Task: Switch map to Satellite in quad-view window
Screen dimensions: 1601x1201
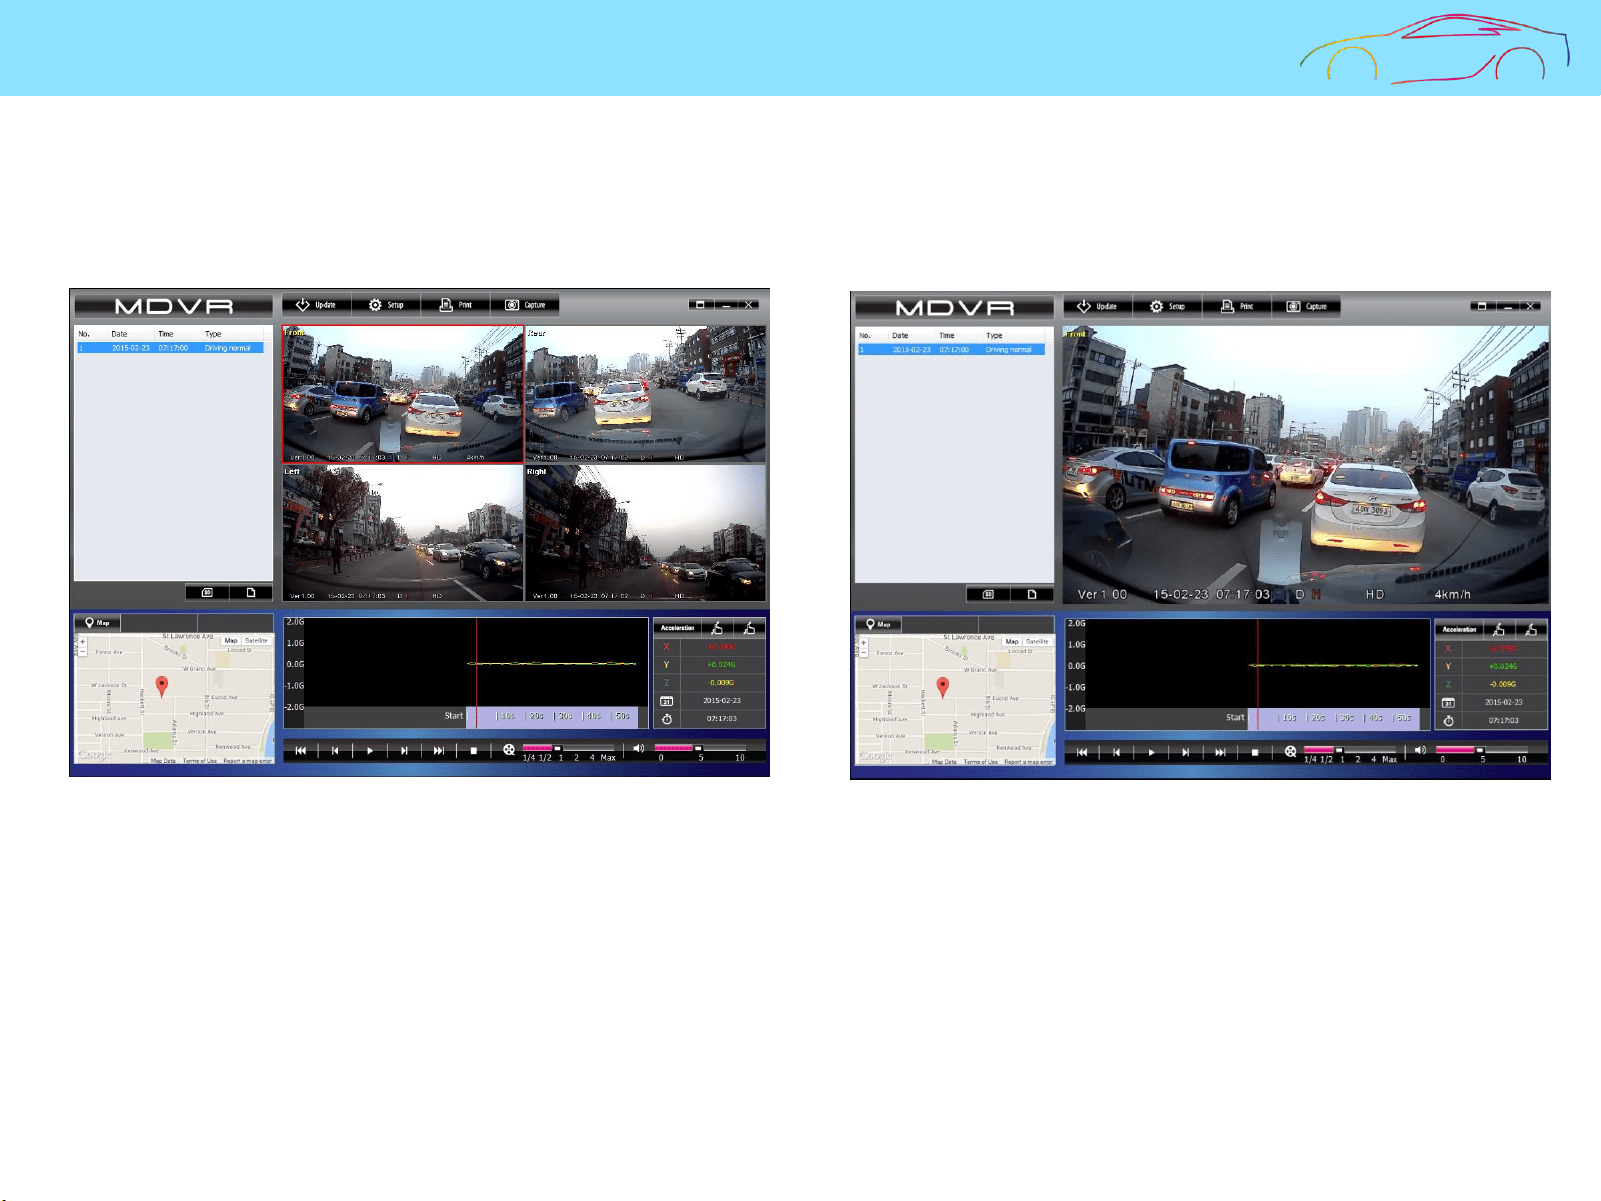Action: tap(256, 640)
